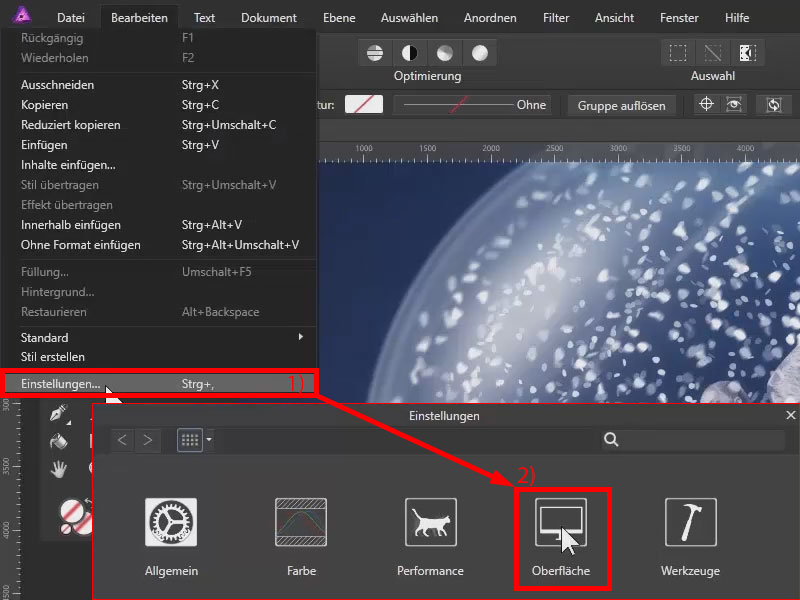The image size is (800, 600).
Task: Choose Inhalte einfügen menu entry
Action: 158,165
